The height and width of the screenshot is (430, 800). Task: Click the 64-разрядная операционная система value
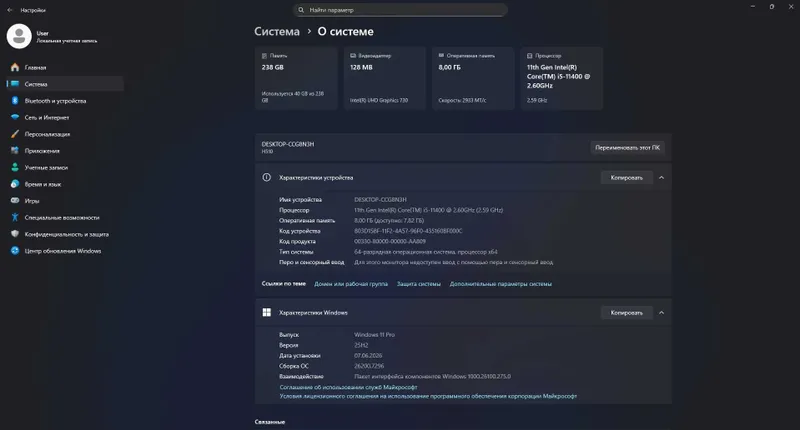426,251
